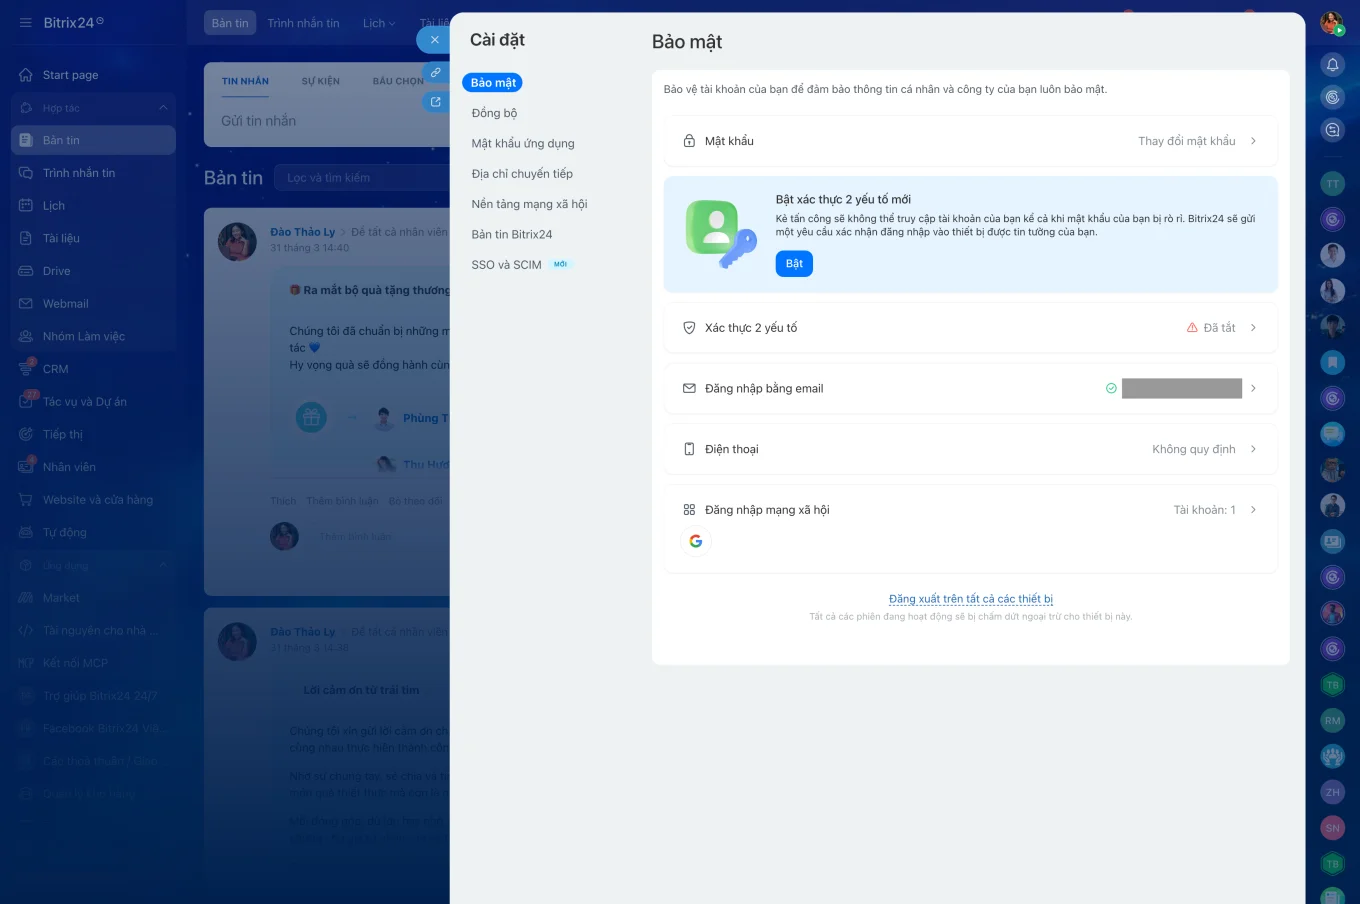Open SSO và SCIM settings section
Viewport: 1360px width, 904px height.
(506, 265)
